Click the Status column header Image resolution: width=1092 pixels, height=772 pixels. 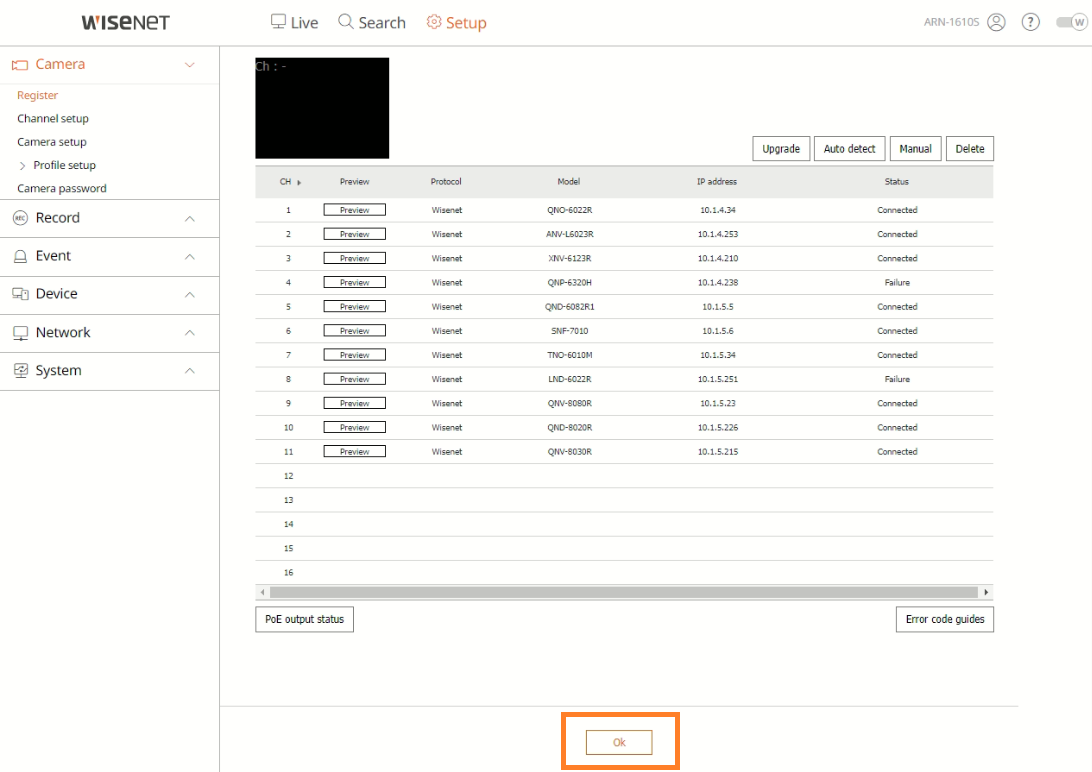[896, 182]
